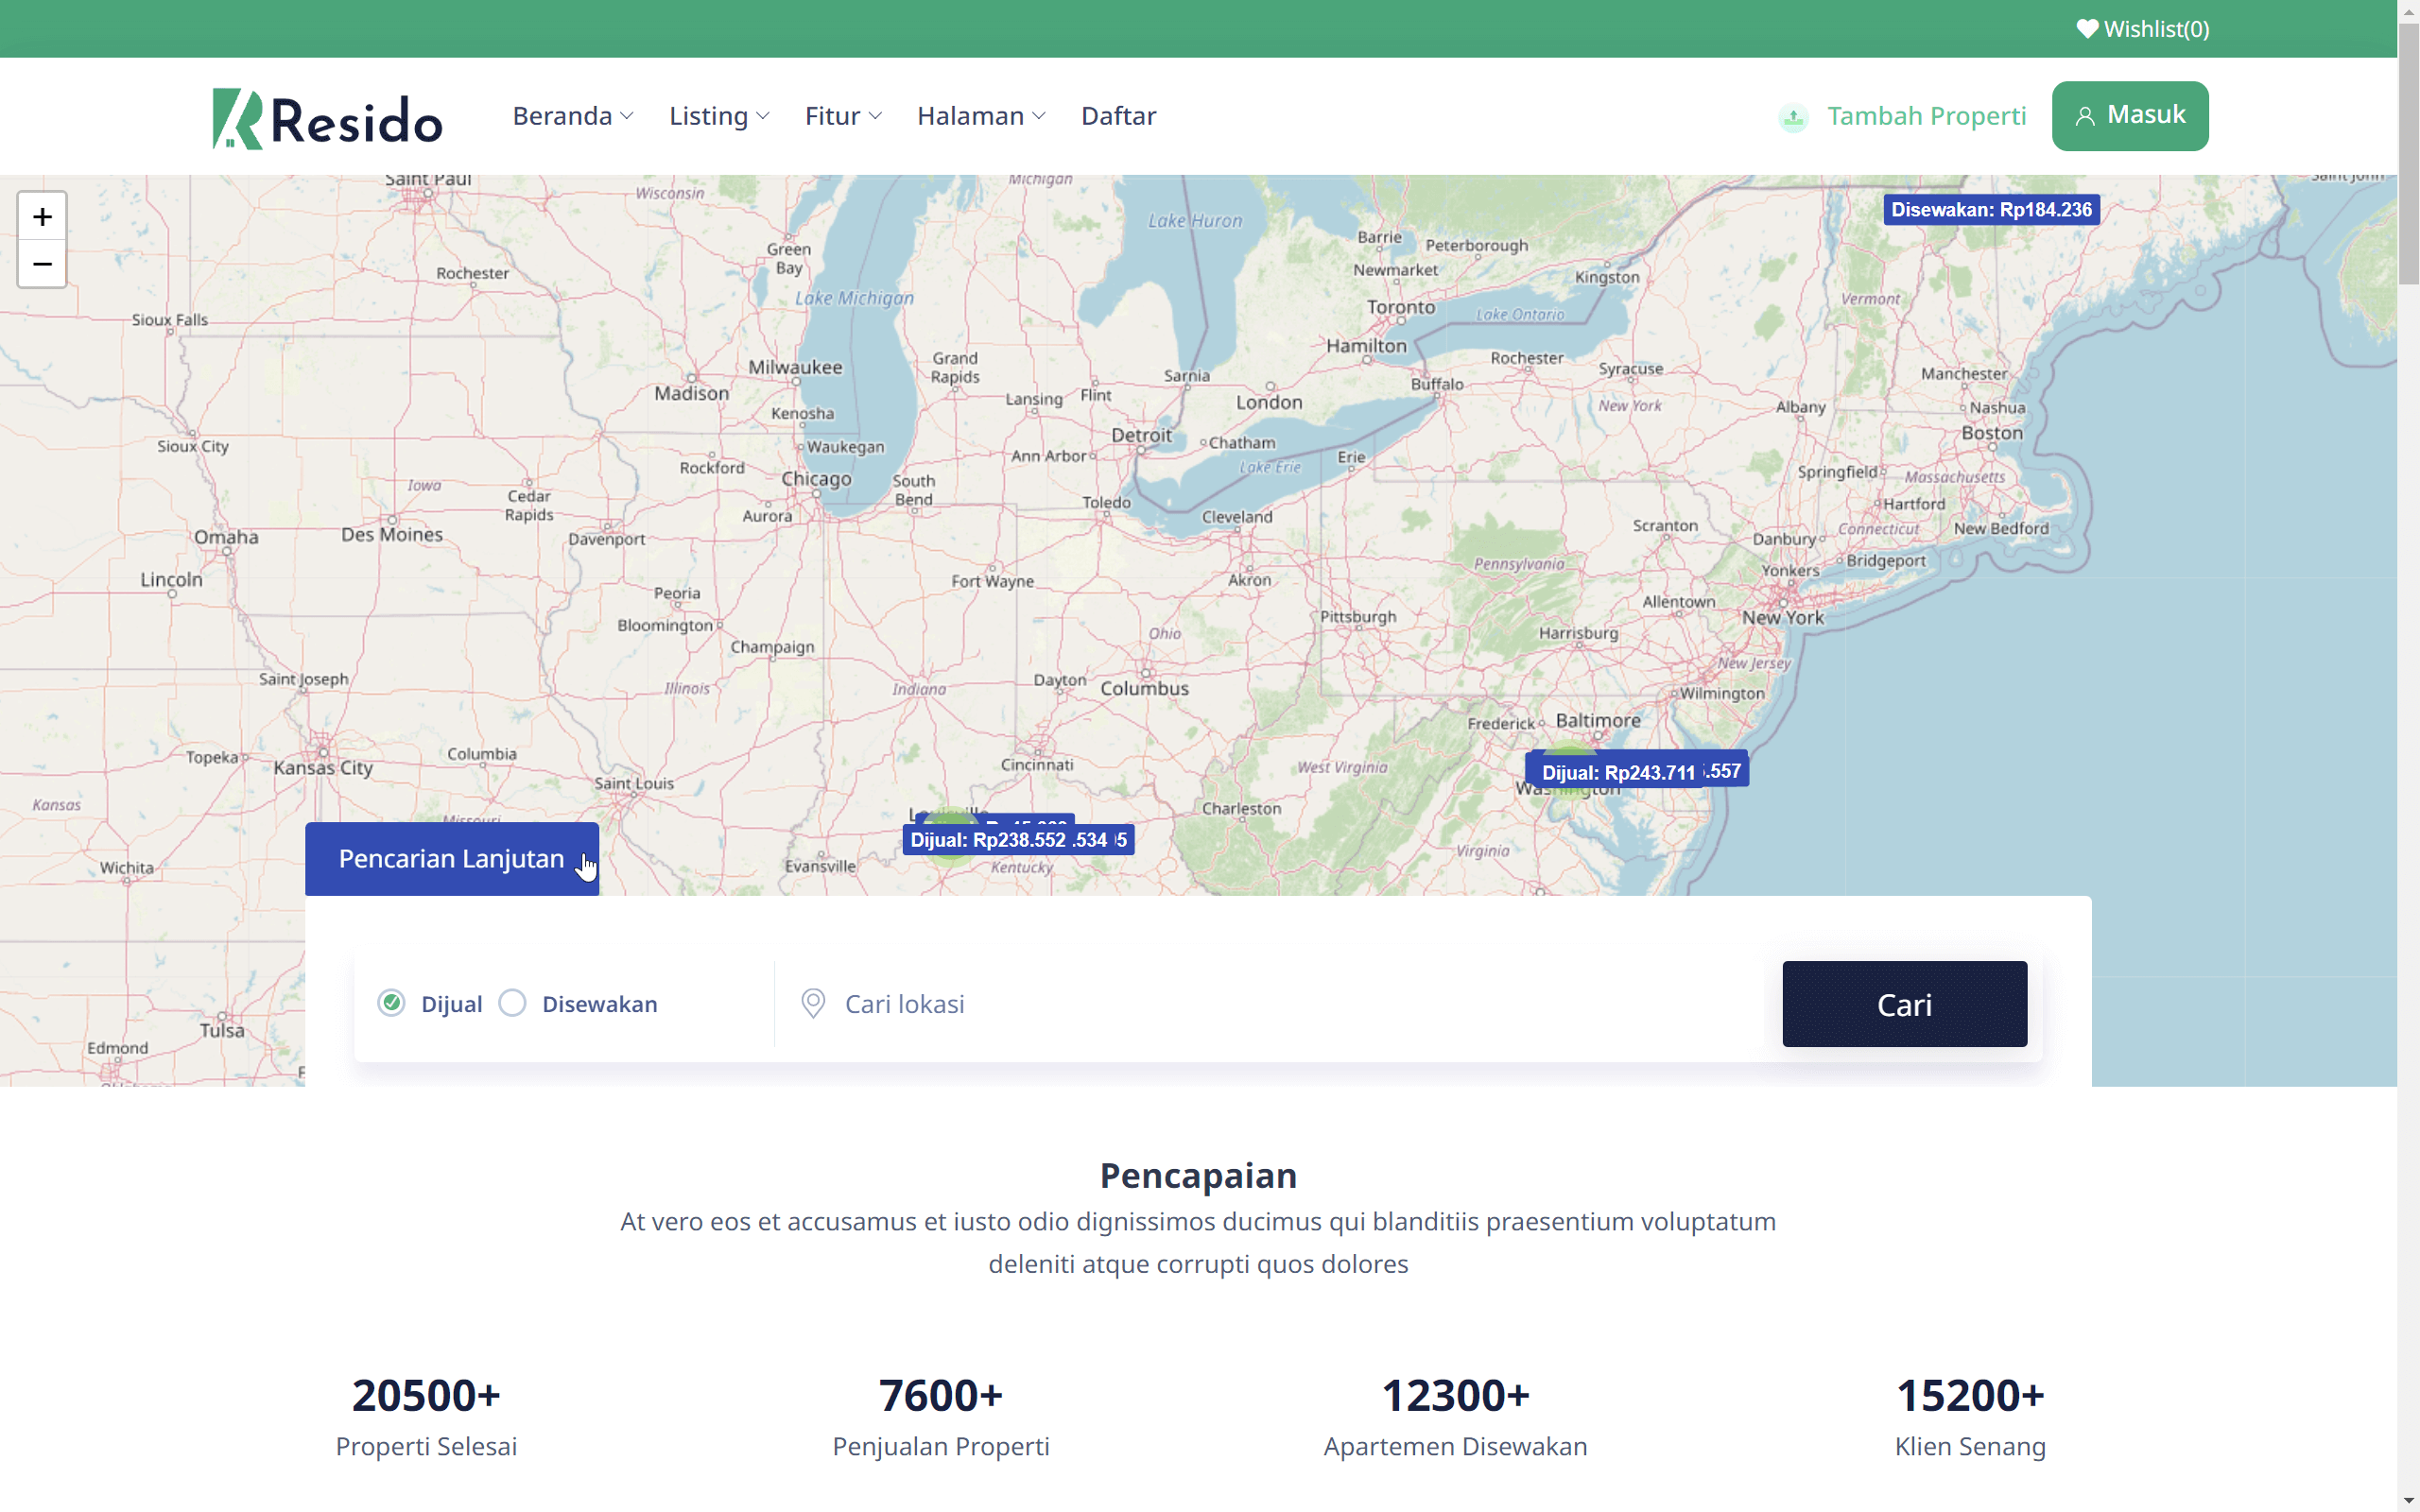Click the user icon in Masuk button
2420x1512 pixels.
[2084, 117]
